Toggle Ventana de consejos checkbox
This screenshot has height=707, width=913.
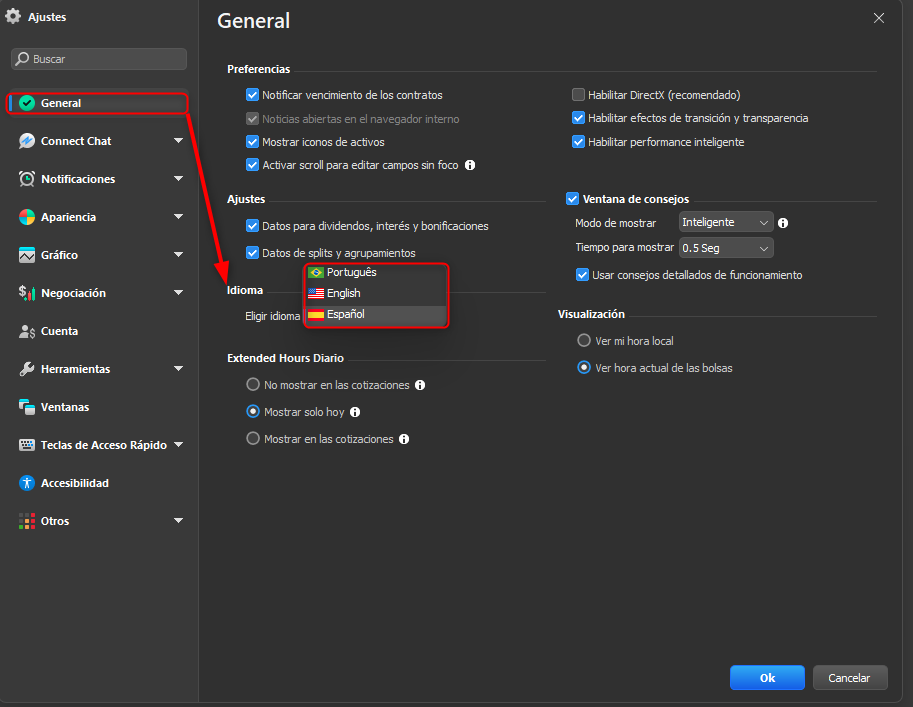[572, 199]
